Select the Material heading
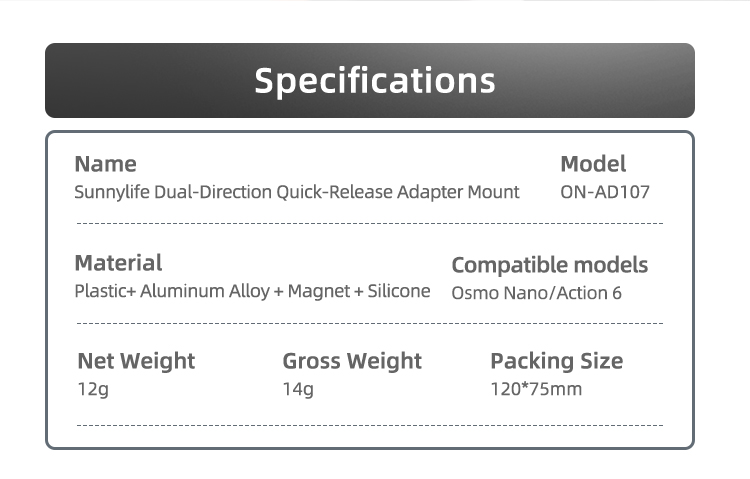 118,263
